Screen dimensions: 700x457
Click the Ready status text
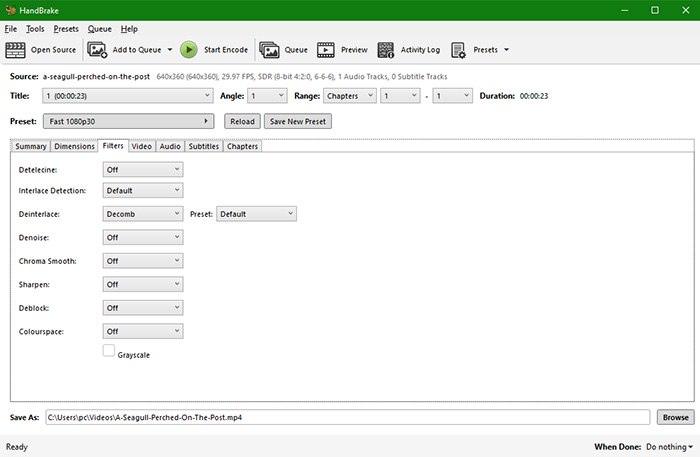click(17, 447)
